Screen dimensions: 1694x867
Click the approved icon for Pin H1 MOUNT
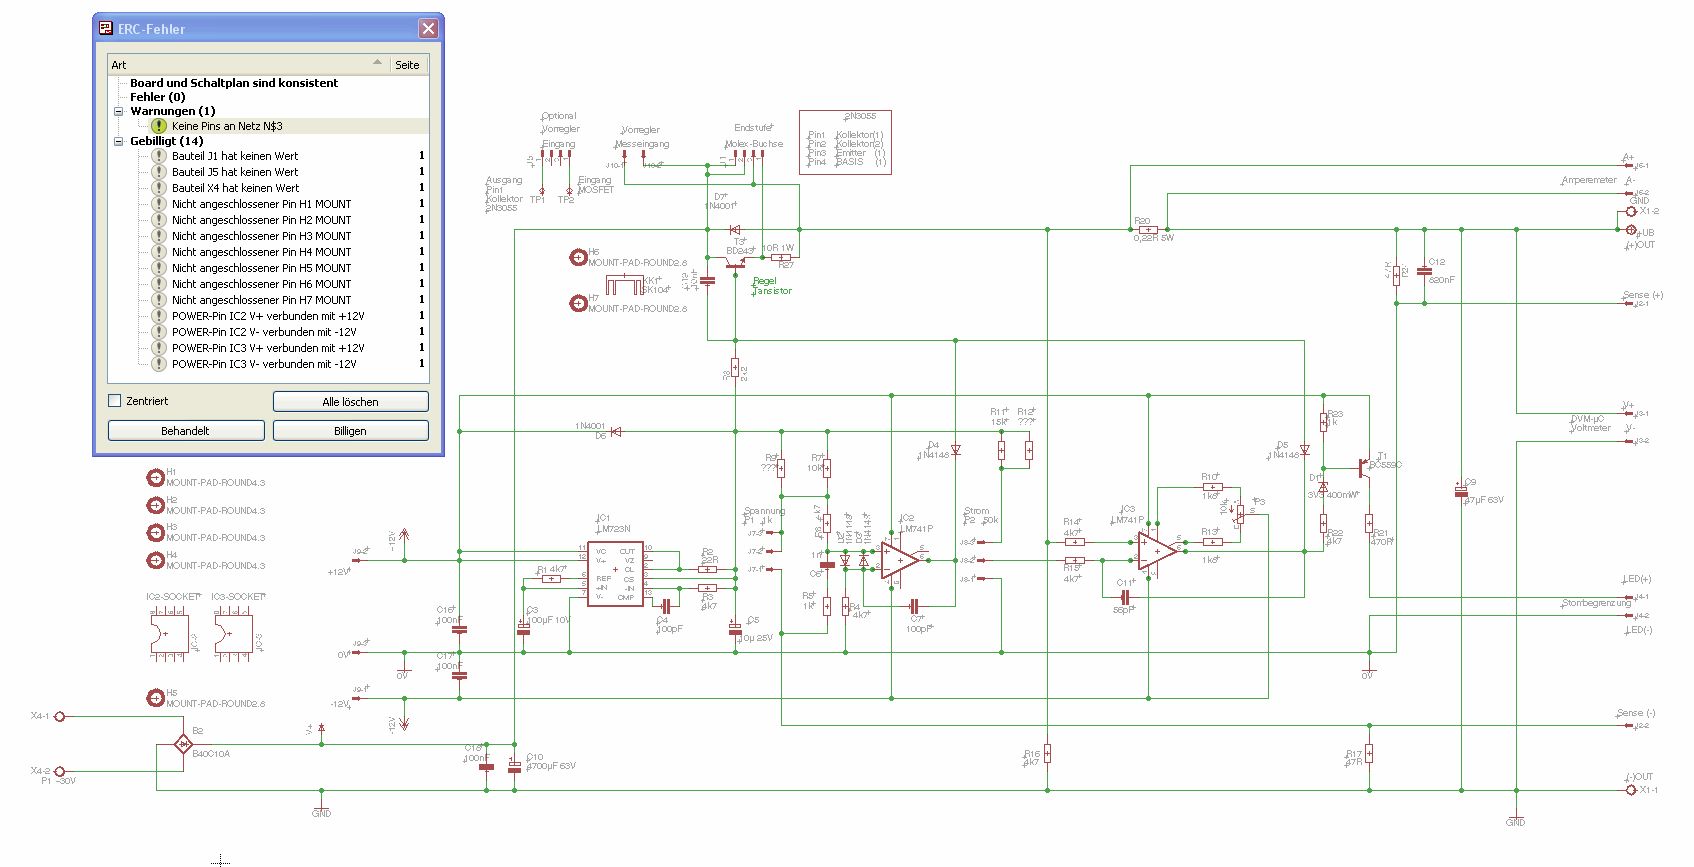[159, 204]
